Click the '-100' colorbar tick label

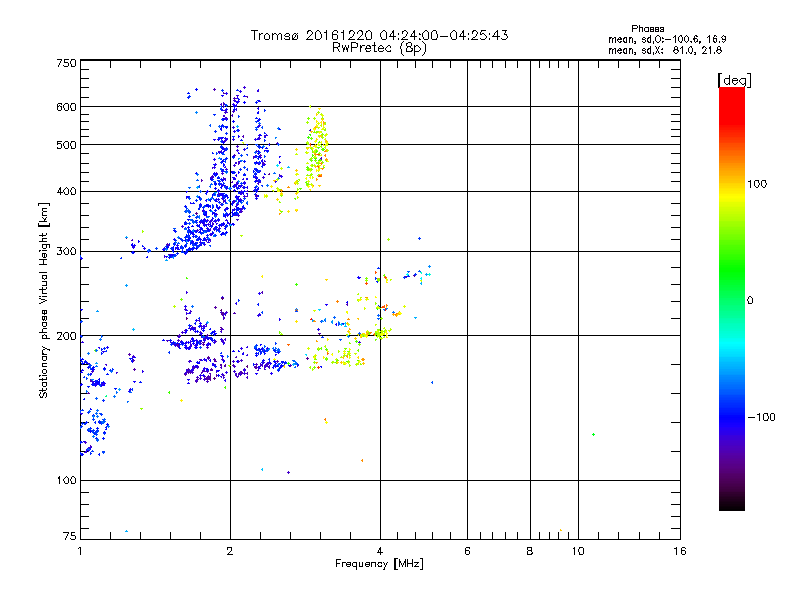click(x=762, y=417)
